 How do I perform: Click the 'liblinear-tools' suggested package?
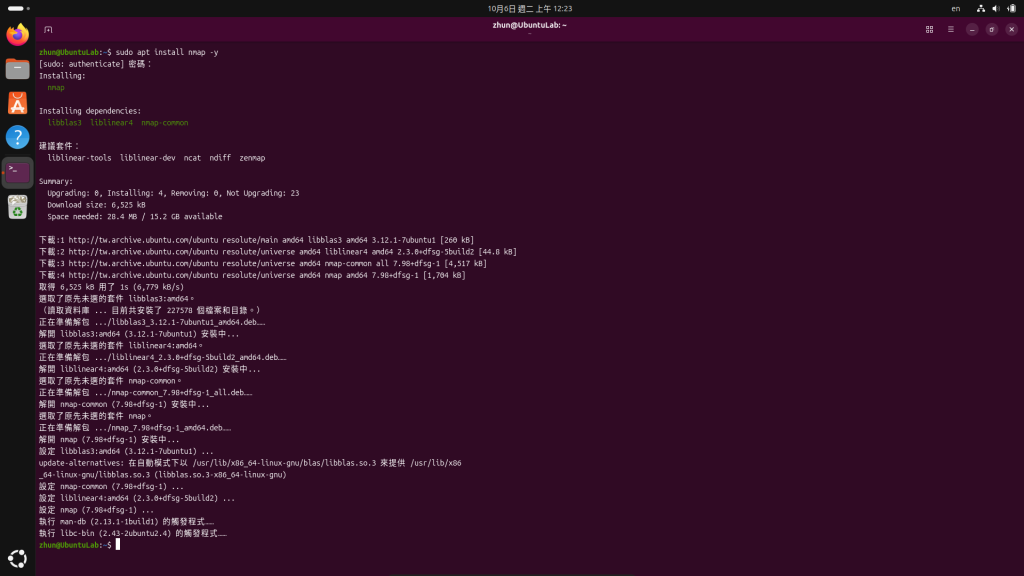79,158
